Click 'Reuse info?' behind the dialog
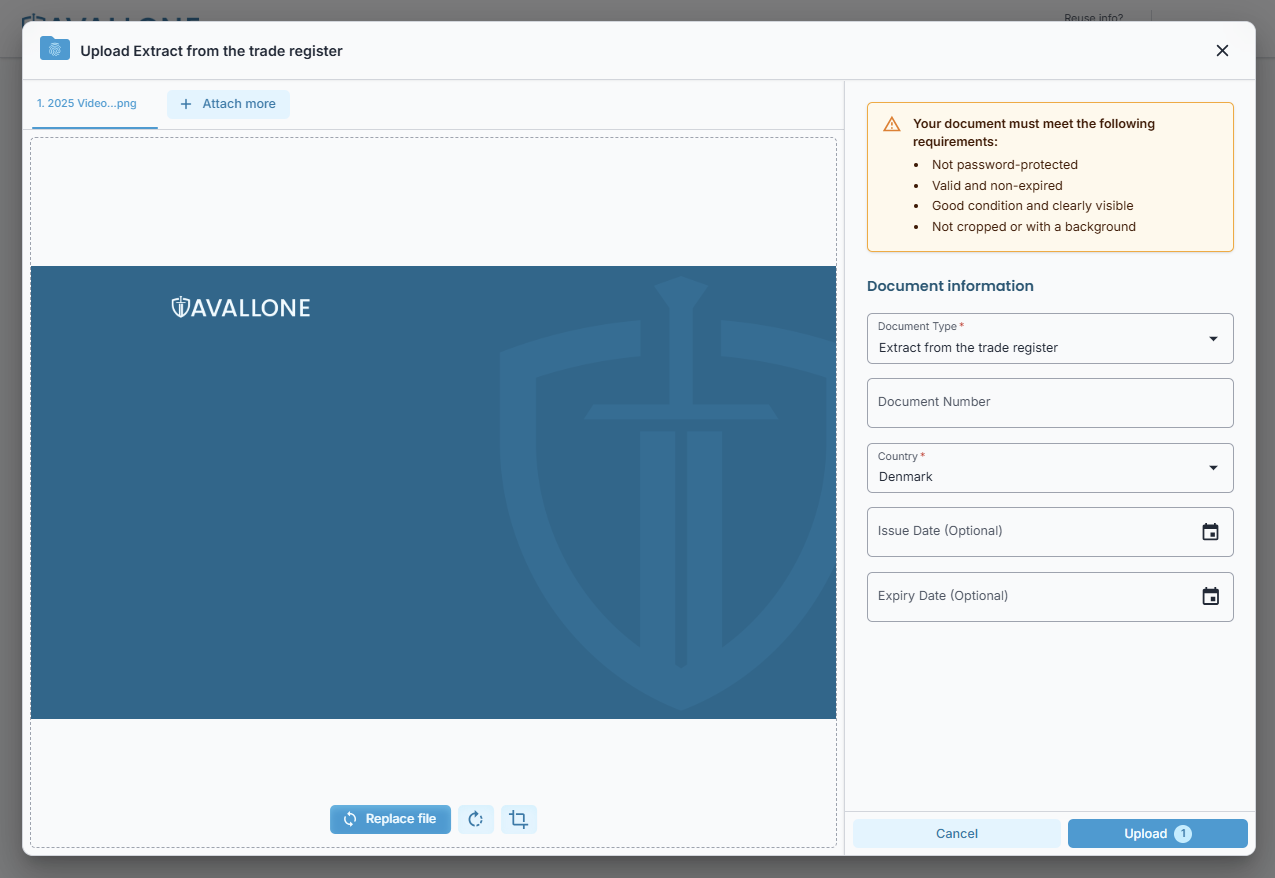The height and width of the screenshot is (878, 1275). (x=1093, y=17)
